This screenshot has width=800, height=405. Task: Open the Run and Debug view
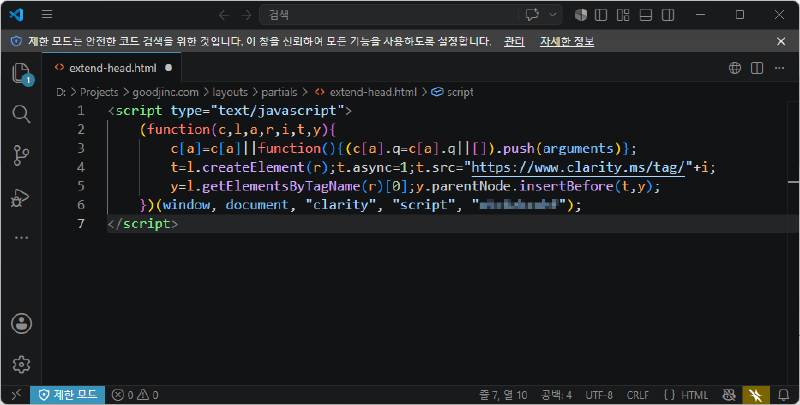(x=21, y=197)
